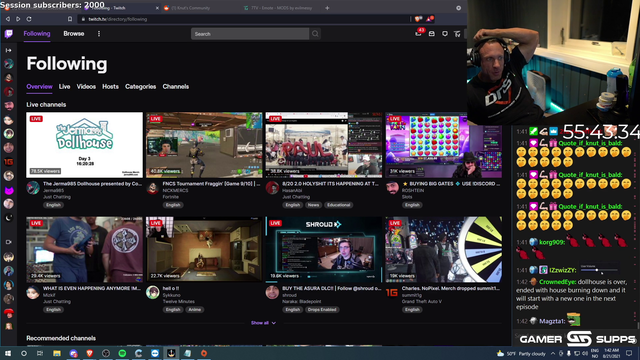640x360 pixels.
Task: Click the Twitch search input field
Action: 250,34
